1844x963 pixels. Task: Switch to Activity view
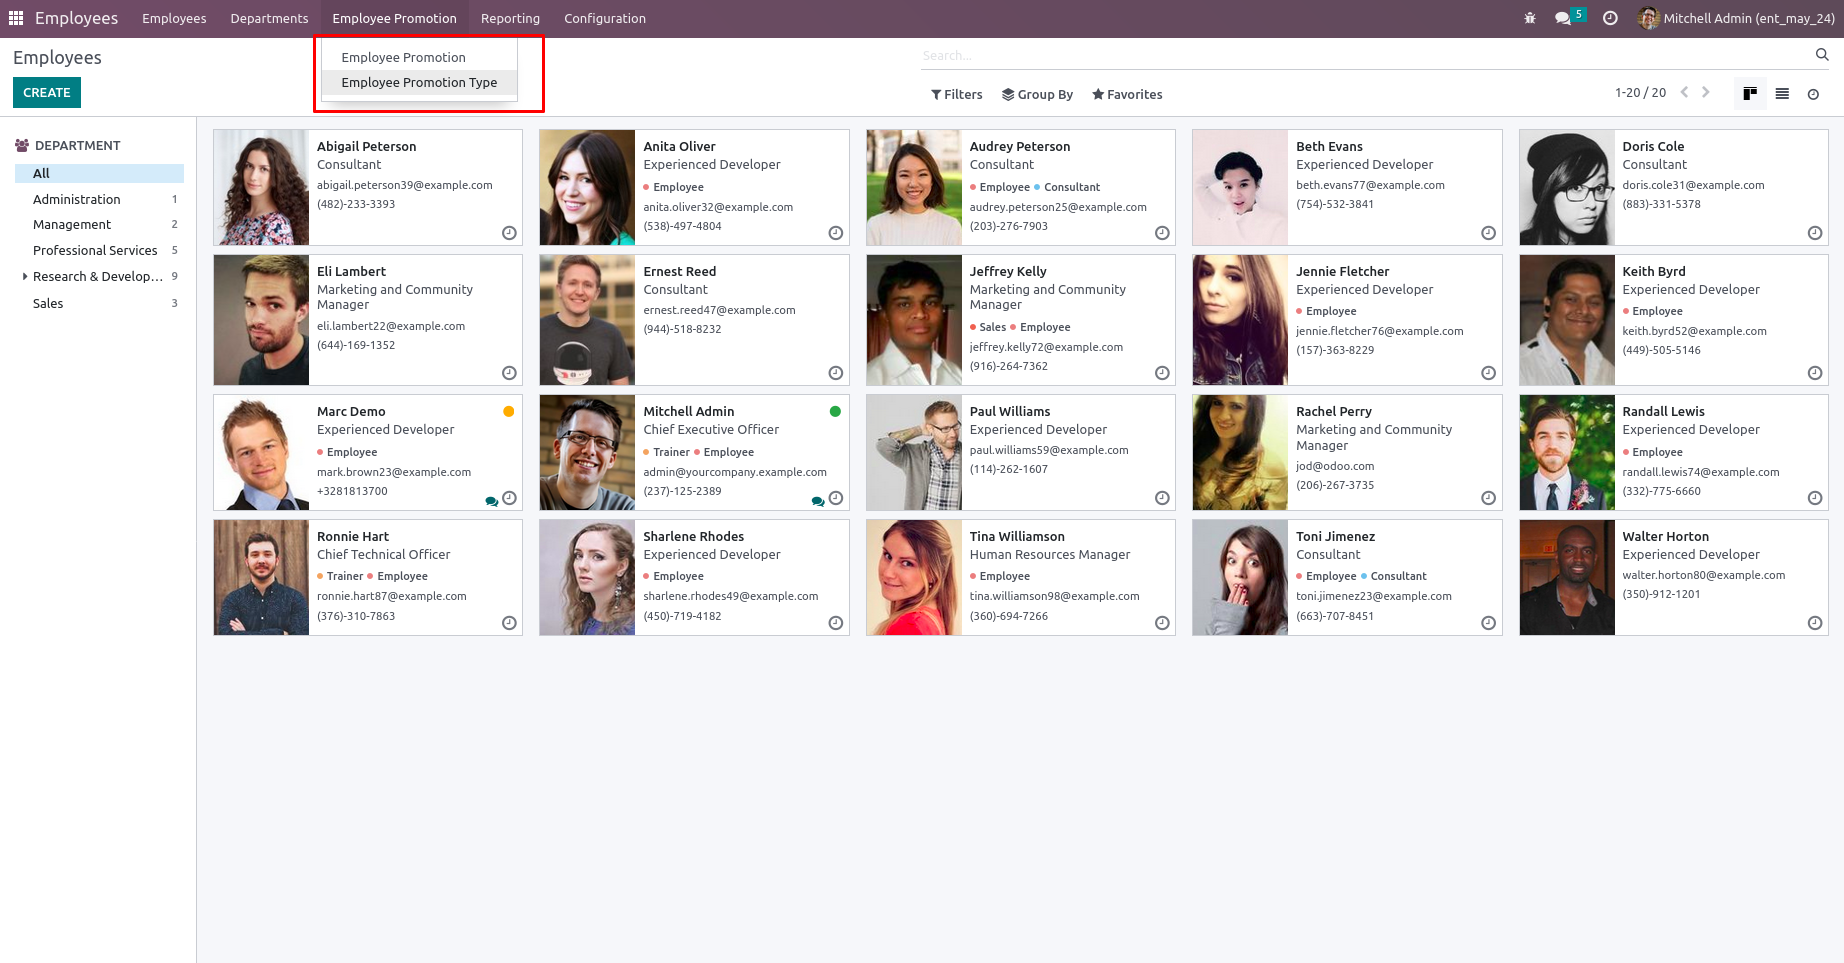pos(1813,94)
